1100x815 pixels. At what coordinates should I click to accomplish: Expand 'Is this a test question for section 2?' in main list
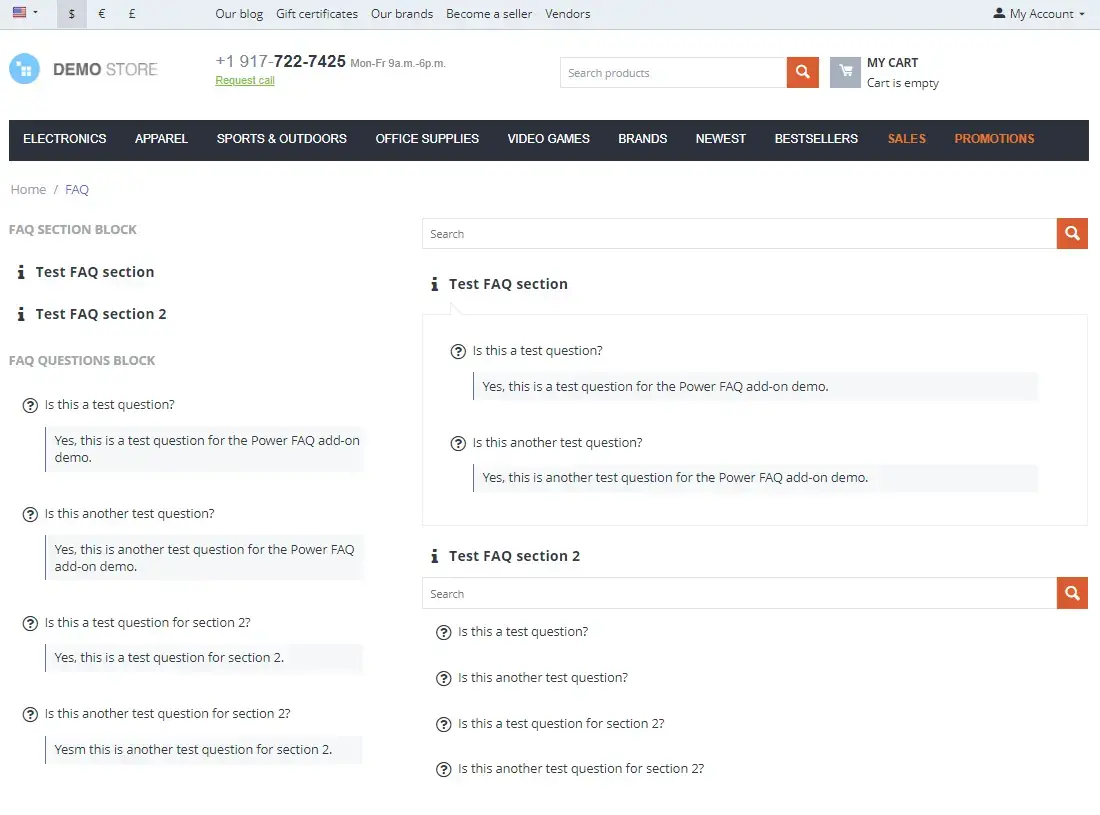click(561, 723)
